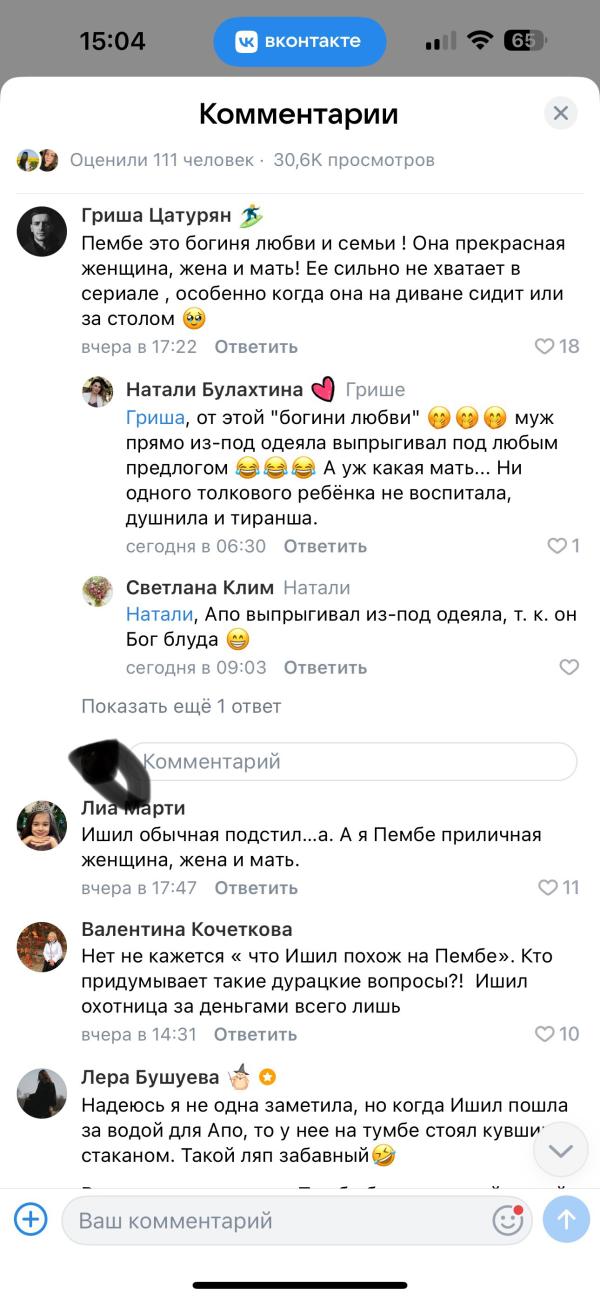
Task: Open the Гриша mention link
Action: 155,418
